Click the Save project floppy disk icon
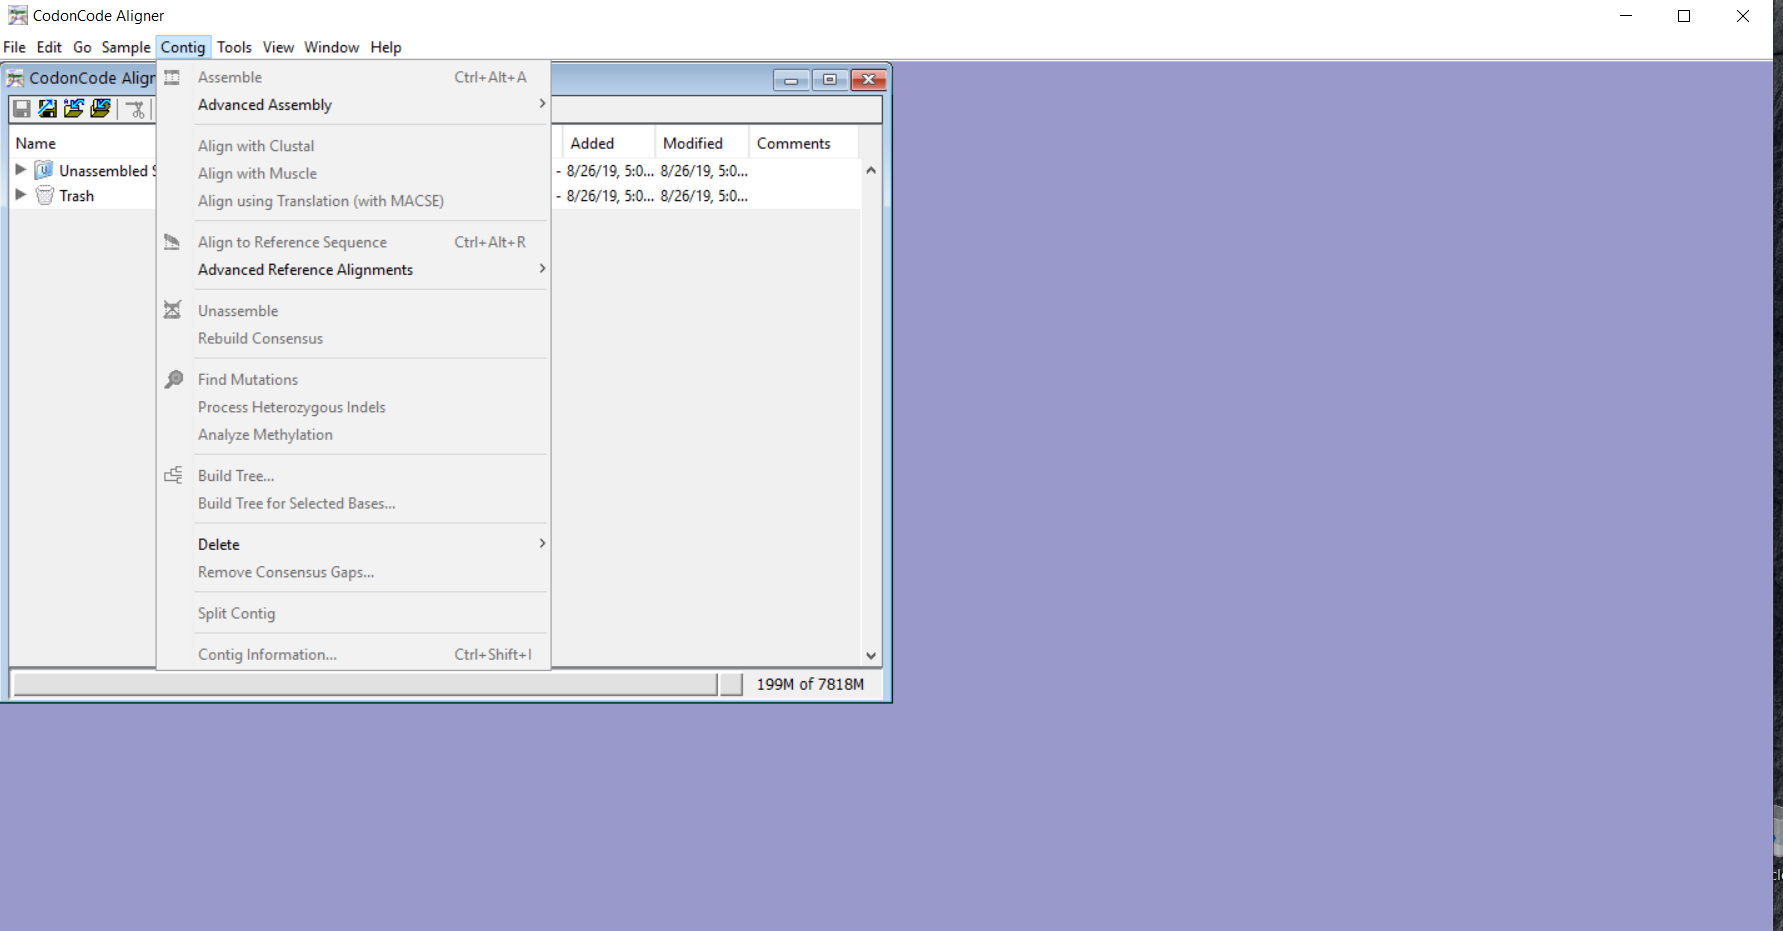Screen dimensions: 1783x931 click(x=21, y=109)
